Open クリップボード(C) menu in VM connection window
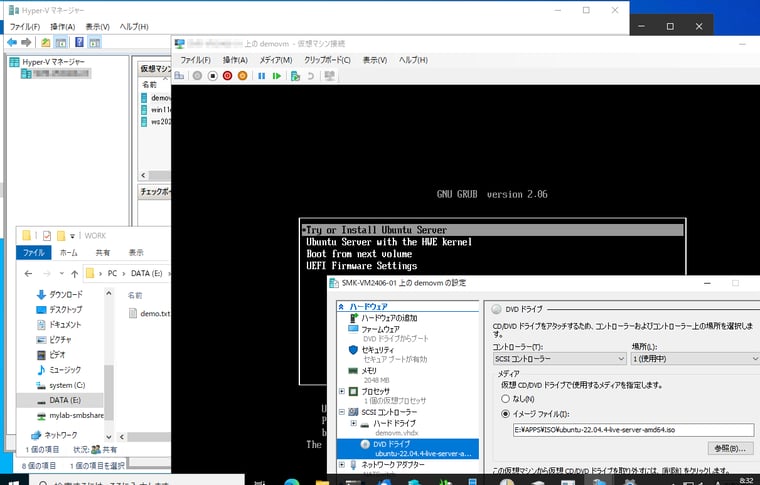 [327, 60]
